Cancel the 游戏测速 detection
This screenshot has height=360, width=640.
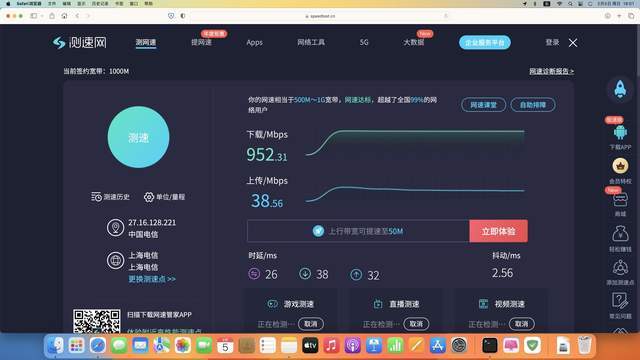pos(311,324)
